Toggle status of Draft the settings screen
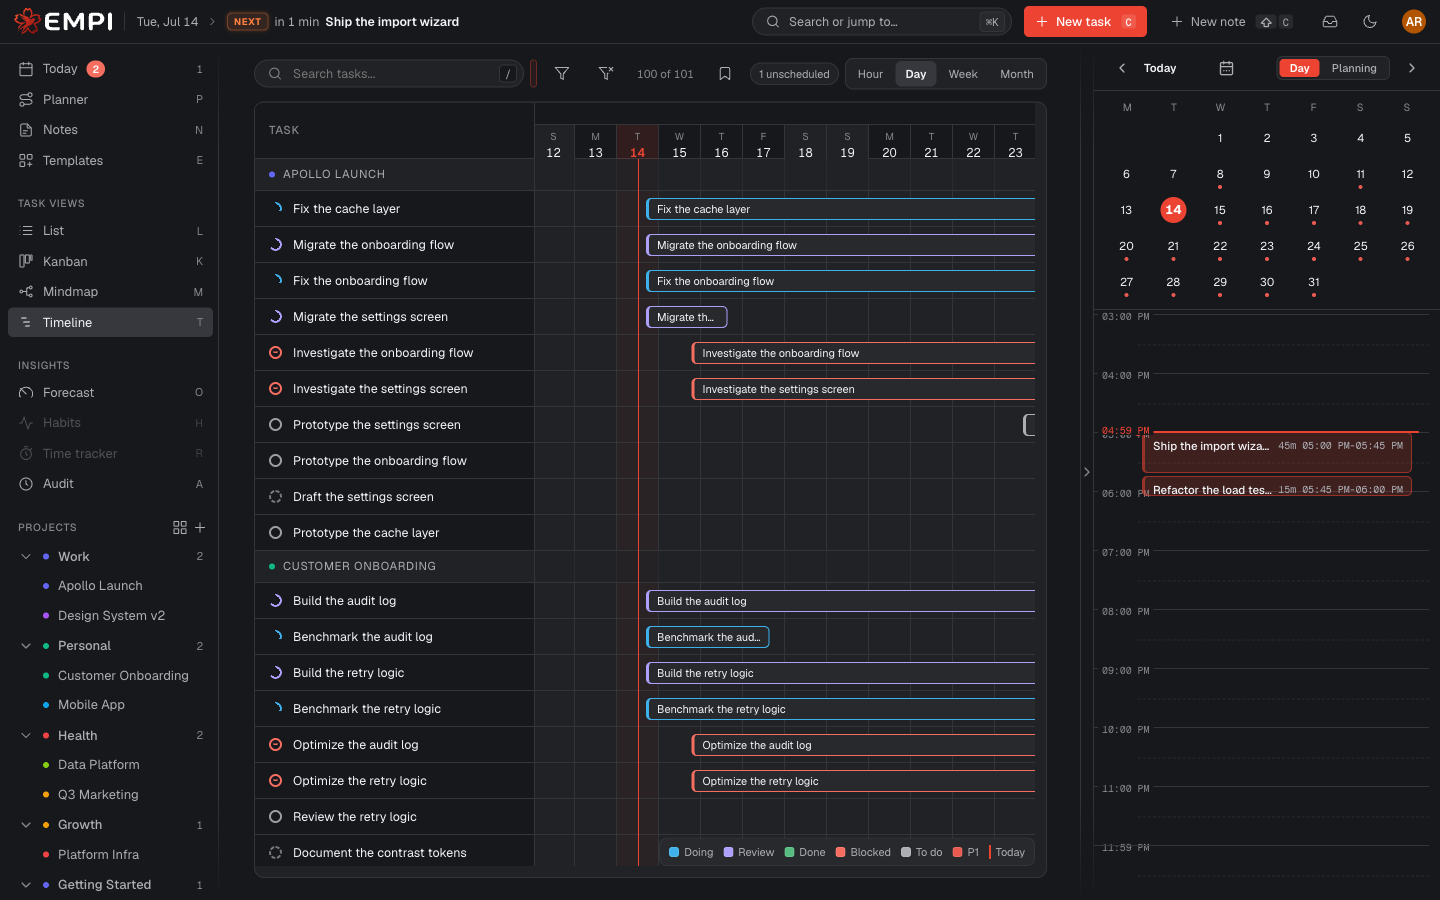Image resolution: width=1440 pixels, height=900 pixels. [275, 497]
